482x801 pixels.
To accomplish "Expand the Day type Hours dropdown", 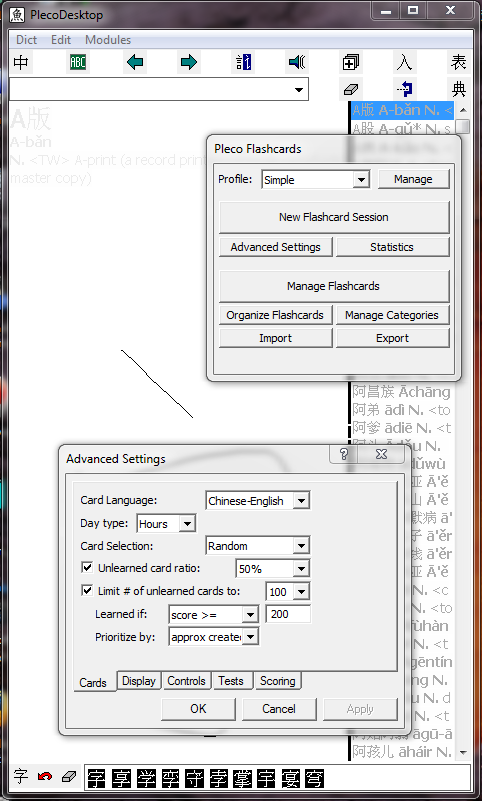I will 187,524.
